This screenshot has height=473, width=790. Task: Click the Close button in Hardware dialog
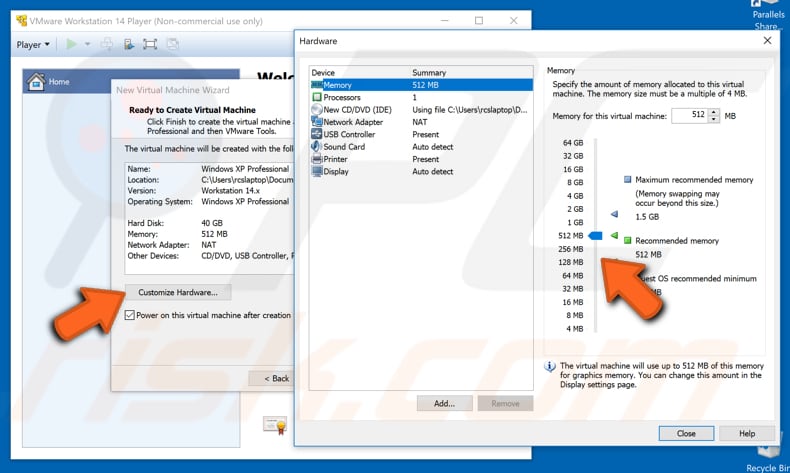pyautogui.click(x=686, y=433)
